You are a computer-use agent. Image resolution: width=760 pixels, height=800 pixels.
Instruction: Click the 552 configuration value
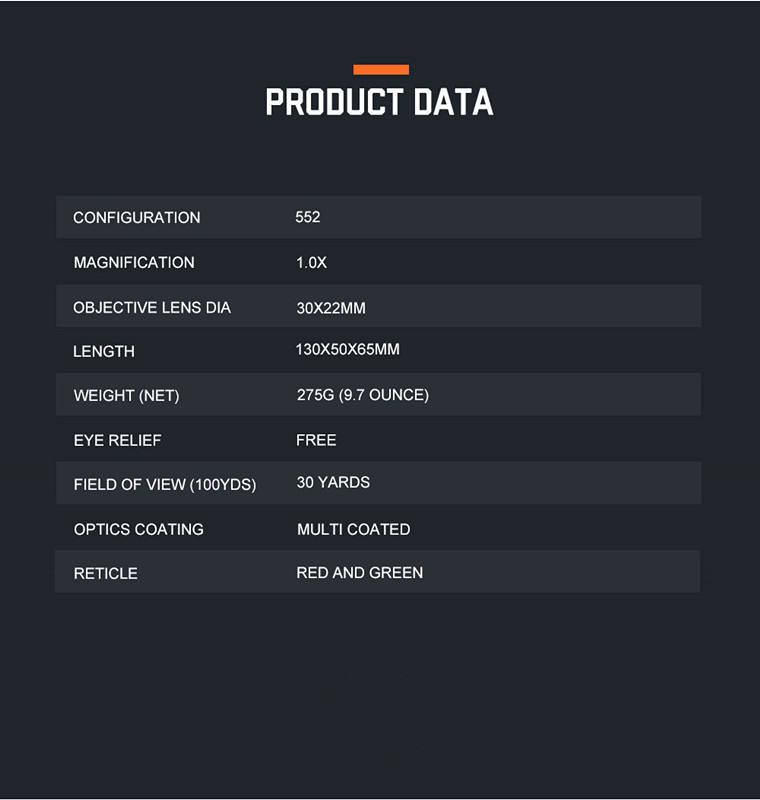click(308, 217)
